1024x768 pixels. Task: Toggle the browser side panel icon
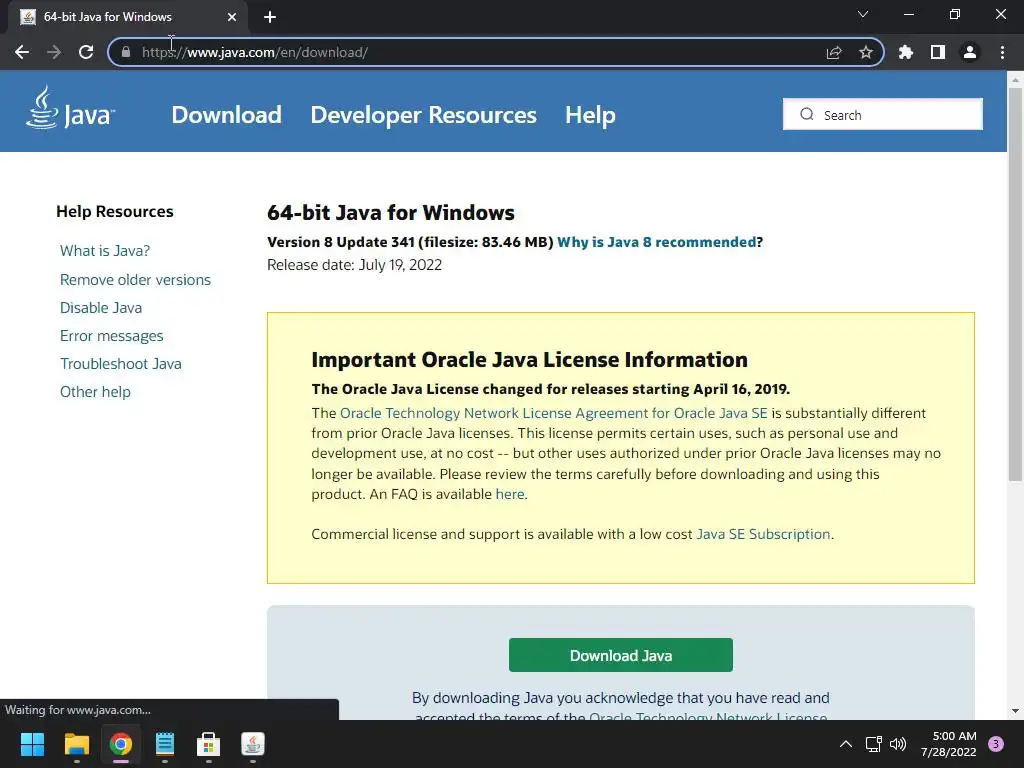[938, 52]
